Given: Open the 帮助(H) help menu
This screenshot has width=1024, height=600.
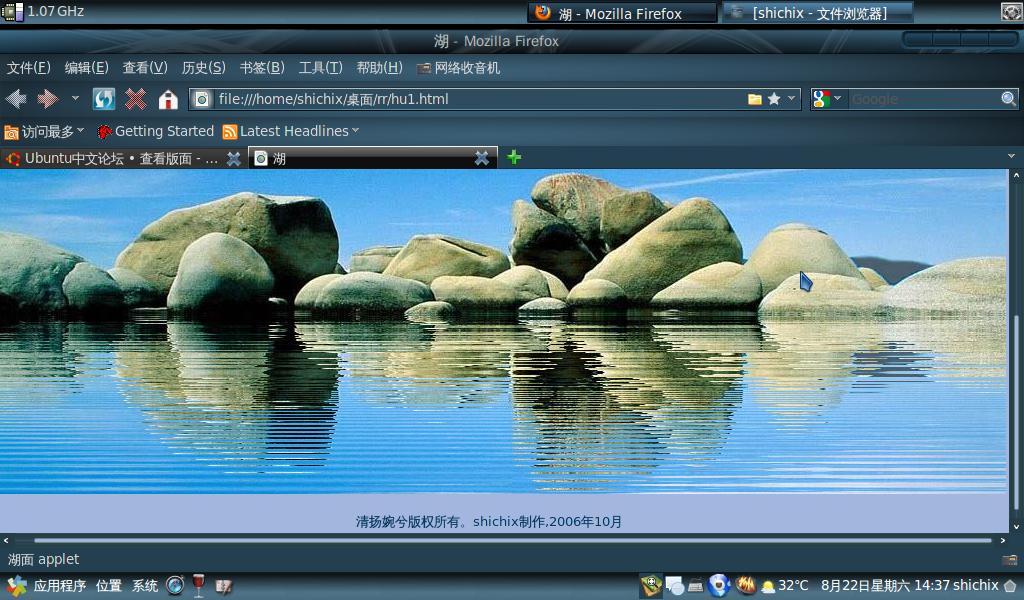Looking at the screenshot, I should tap(379, 68).
